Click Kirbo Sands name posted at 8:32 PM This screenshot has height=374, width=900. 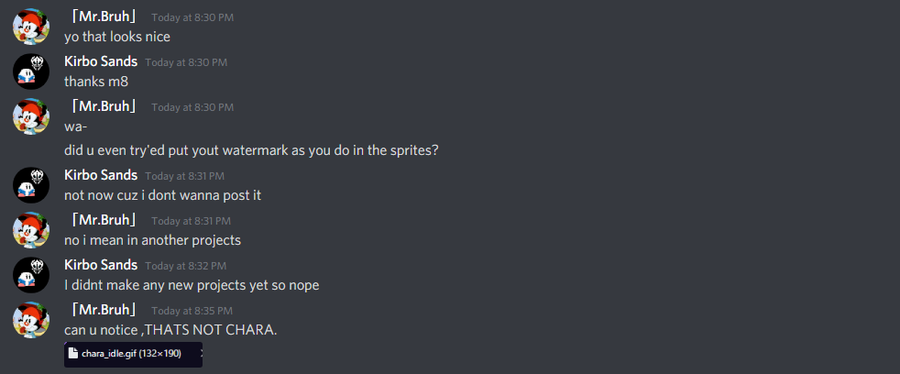pos(100,265)
